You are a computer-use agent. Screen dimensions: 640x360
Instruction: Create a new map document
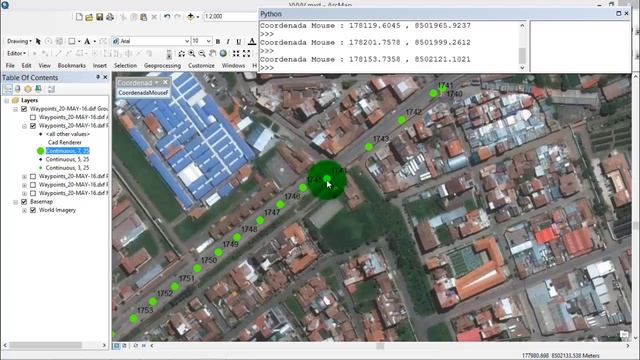pyautogui.click(x=79, y=17)
